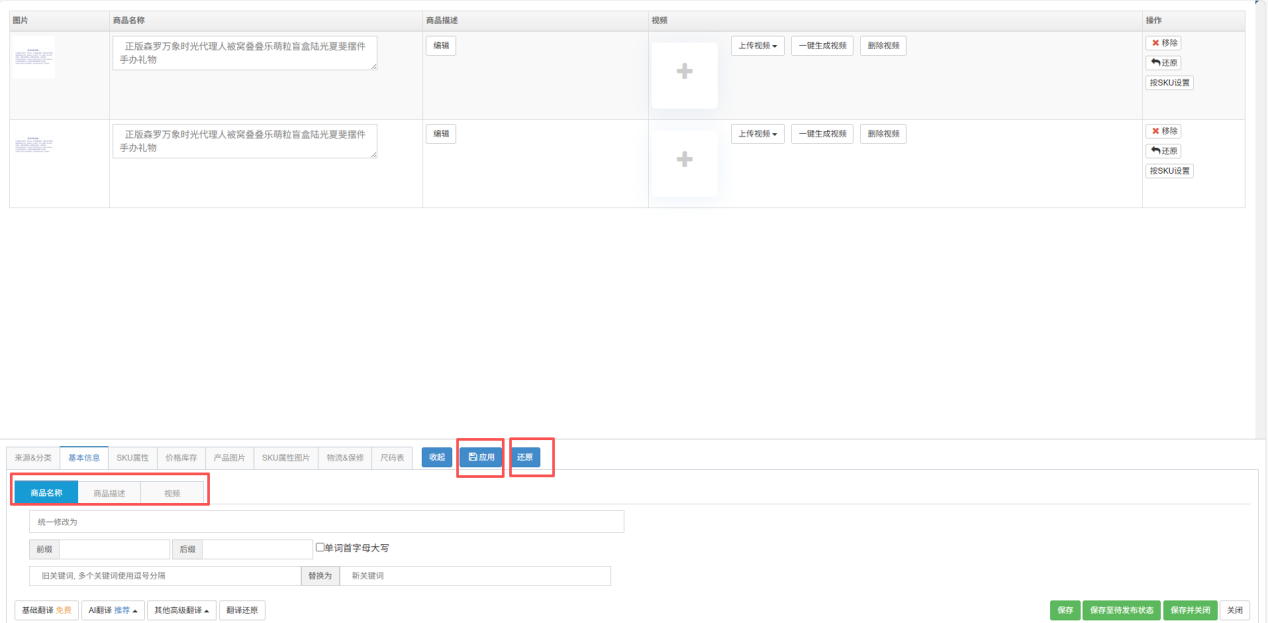Screen dimensions: 1268x623
Task: Enable the 单词首字母大写 checkbox
Action: [x=320, y=547]
